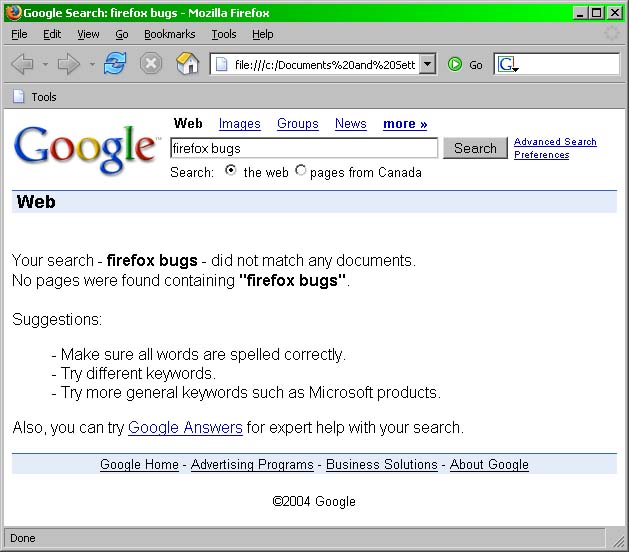This screenshot has height=552, width=629.
Task: Expand the address bar URL dropdown
Action: (428, 64)
